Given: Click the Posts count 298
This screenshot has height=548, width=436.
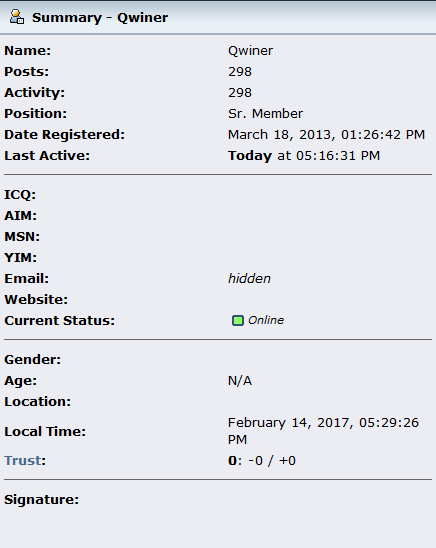Looking at the screenshot, I should pos(240,72).
